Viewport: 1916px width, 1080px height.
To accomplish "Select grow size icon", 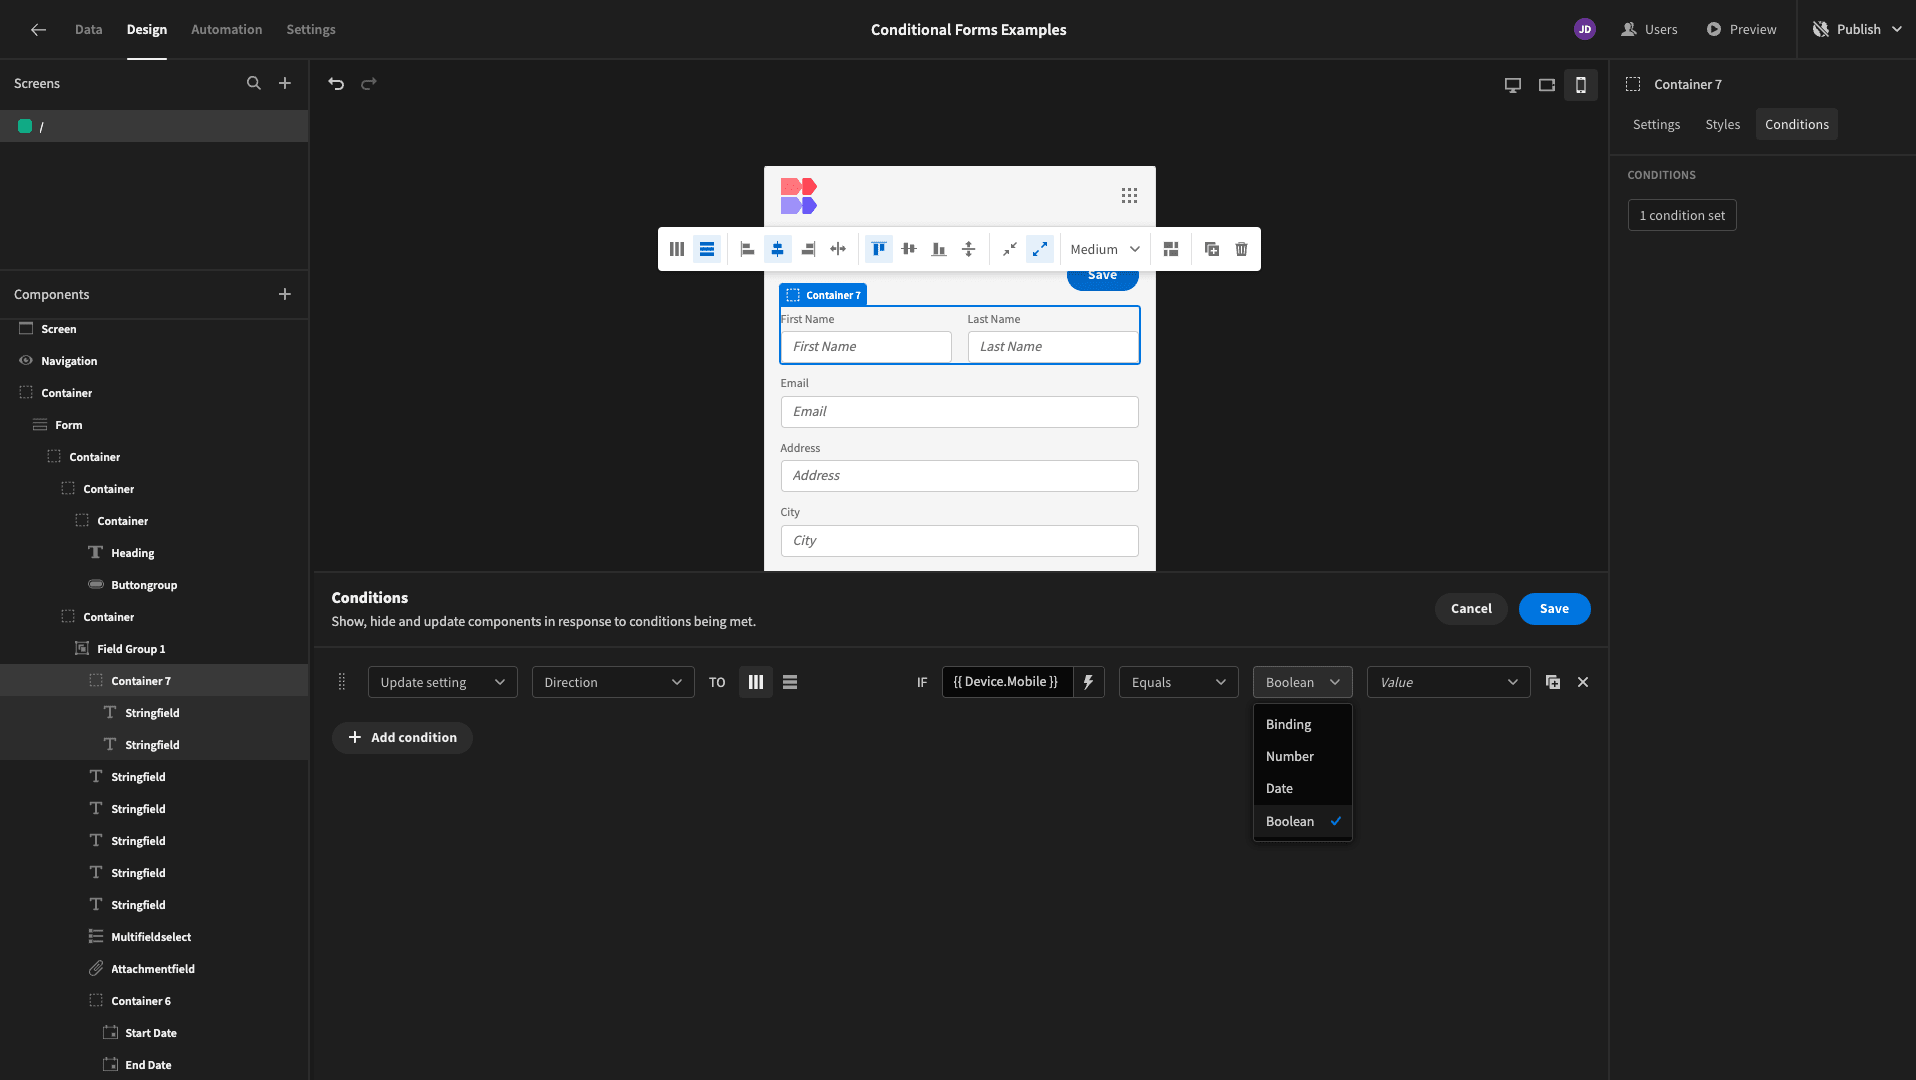I will pyautogui.click(x=1040, y=249).
